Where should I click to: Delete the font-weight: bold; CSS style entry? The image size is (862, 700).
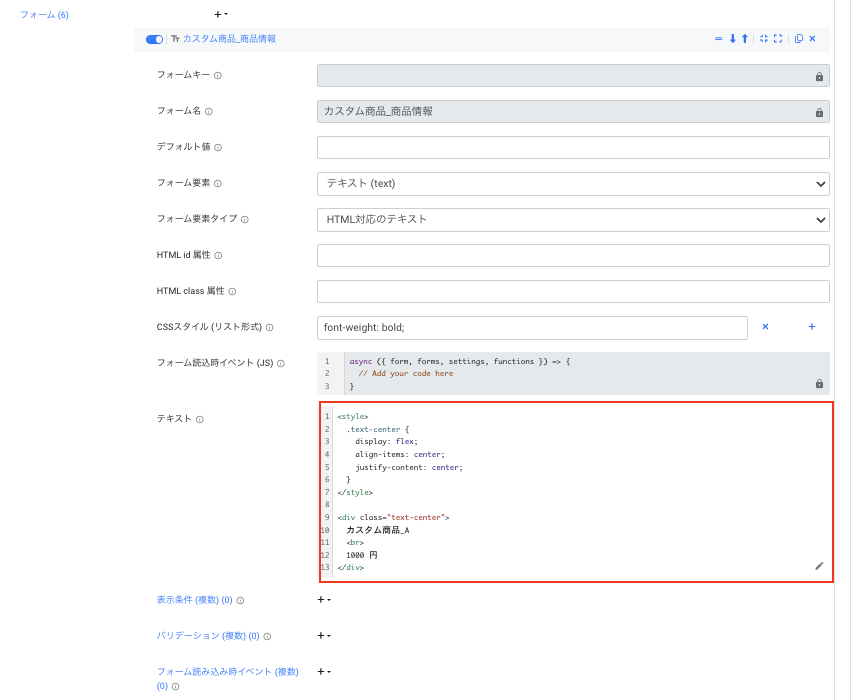tap(765, 327)
